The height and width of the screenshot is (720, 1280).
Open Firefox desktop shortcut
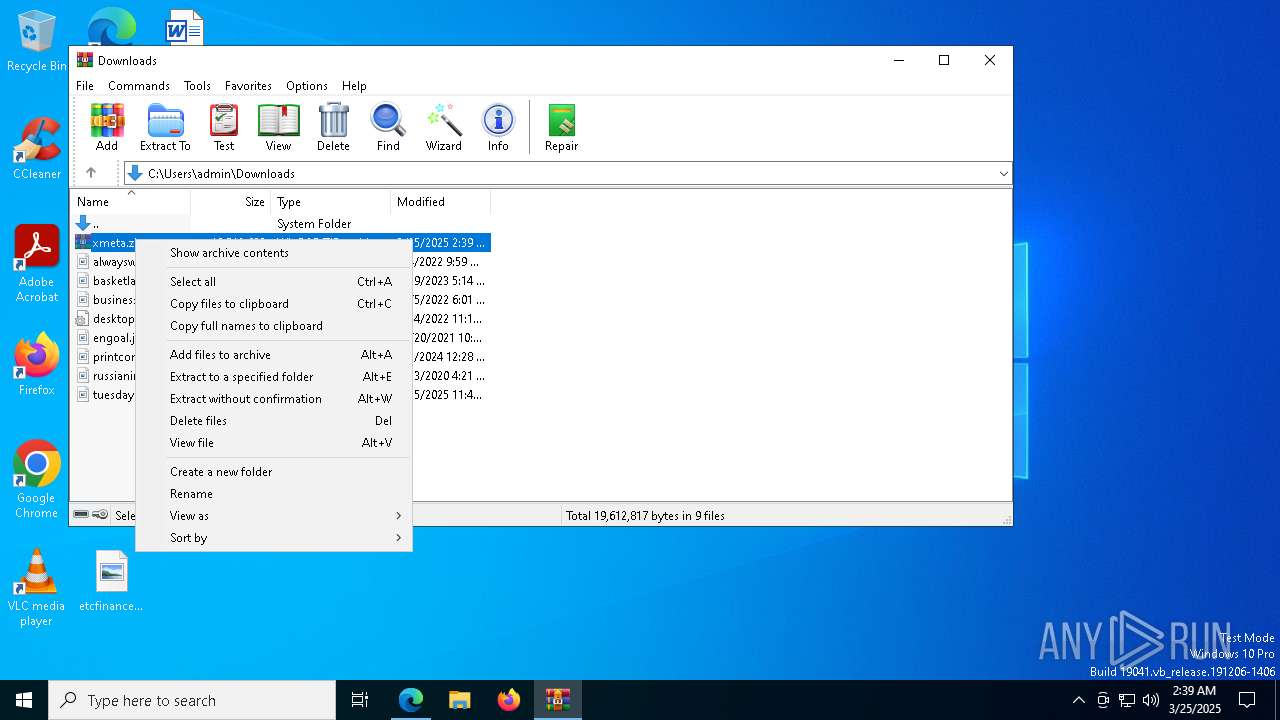point(37,365)
